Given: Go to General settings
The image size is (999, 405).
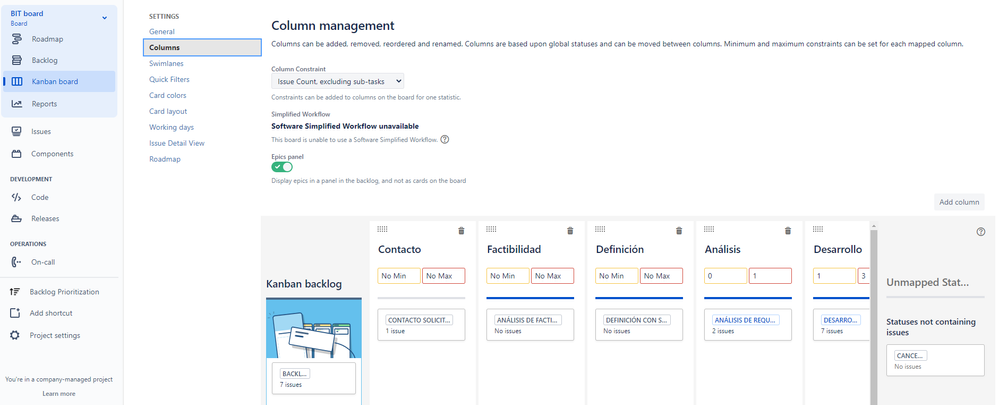Looking at the screenshot, I should pos(162,31).
